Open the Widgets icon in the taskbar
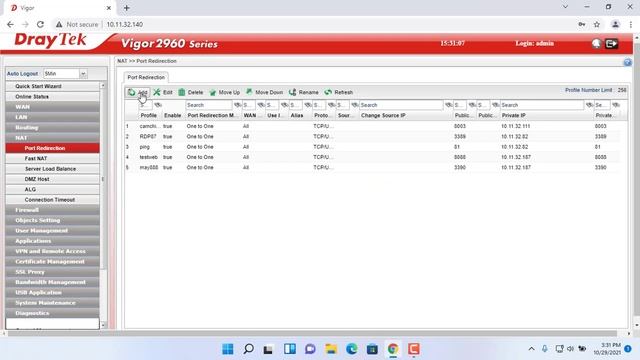 tap(290, 349)
